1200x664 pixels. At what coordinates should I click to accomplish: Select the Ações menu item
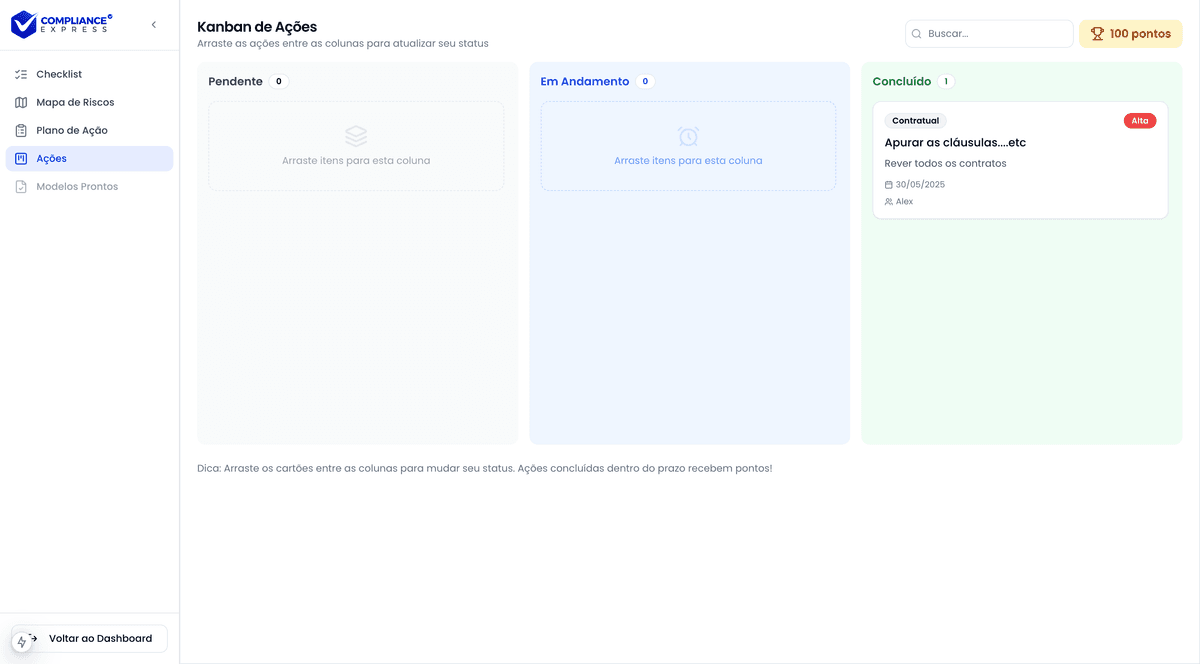[x=89, y=158]
